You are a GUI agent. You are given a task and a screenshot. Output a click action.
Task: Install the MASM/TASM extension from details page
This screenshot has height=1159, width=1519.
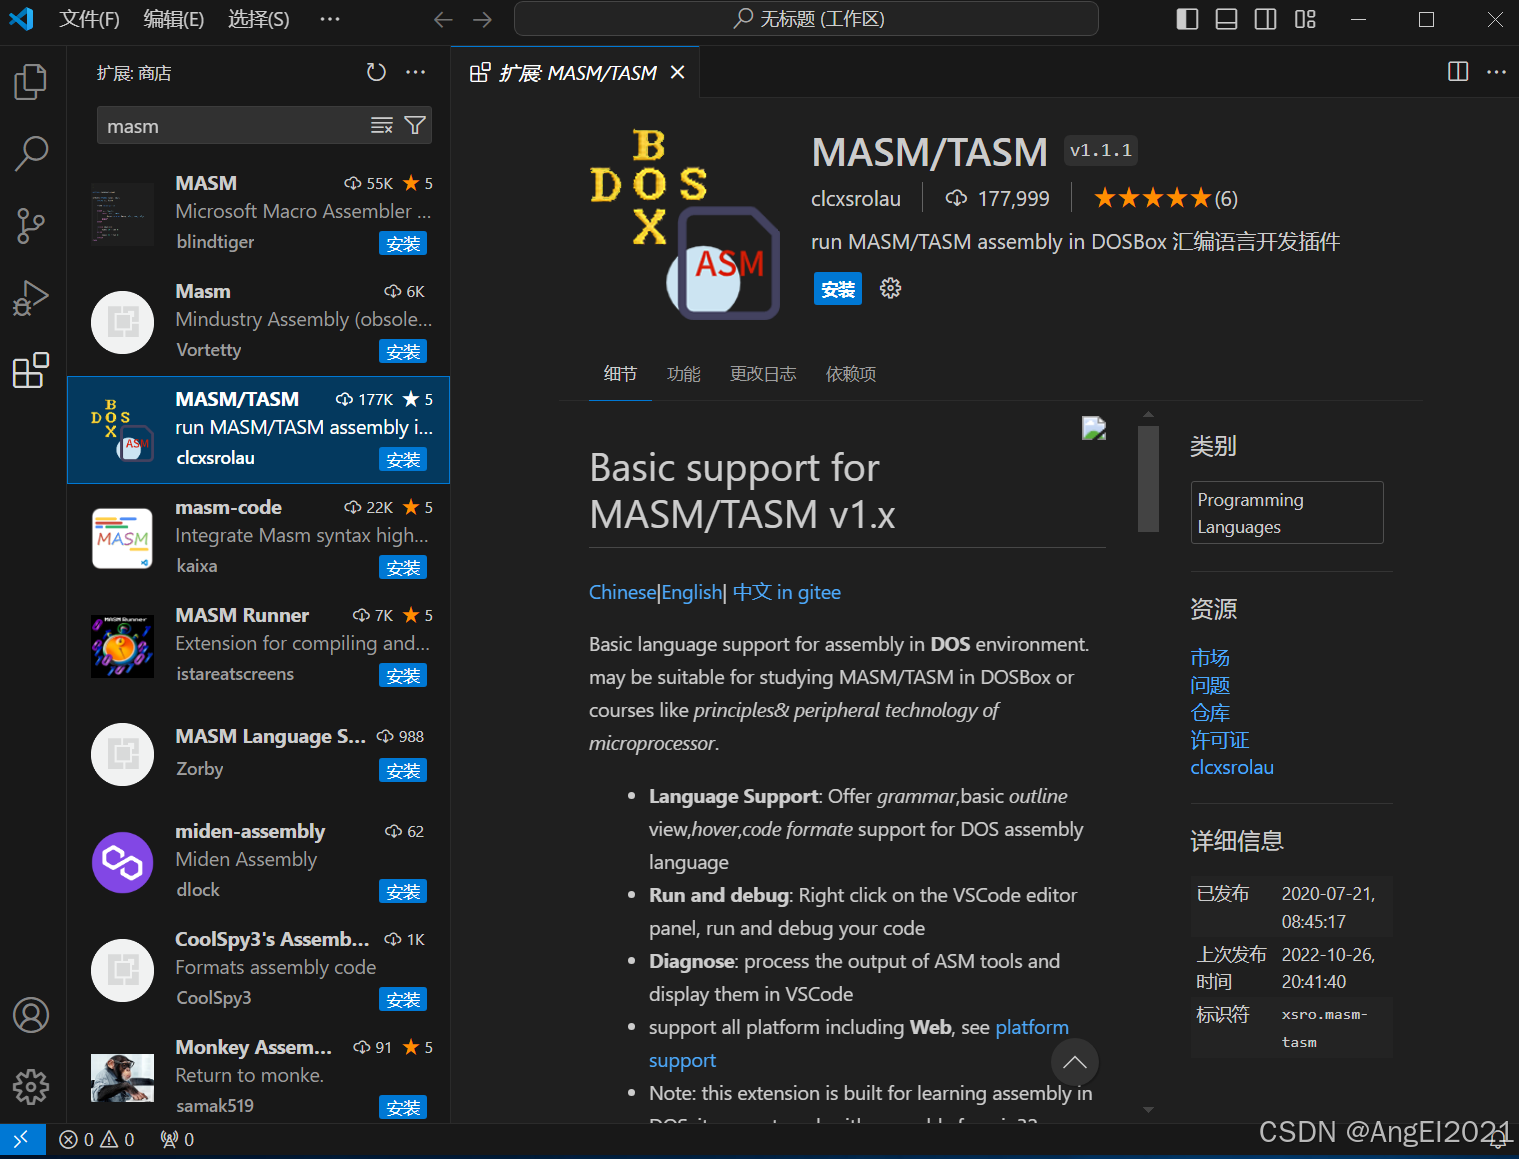pos(838,289)
